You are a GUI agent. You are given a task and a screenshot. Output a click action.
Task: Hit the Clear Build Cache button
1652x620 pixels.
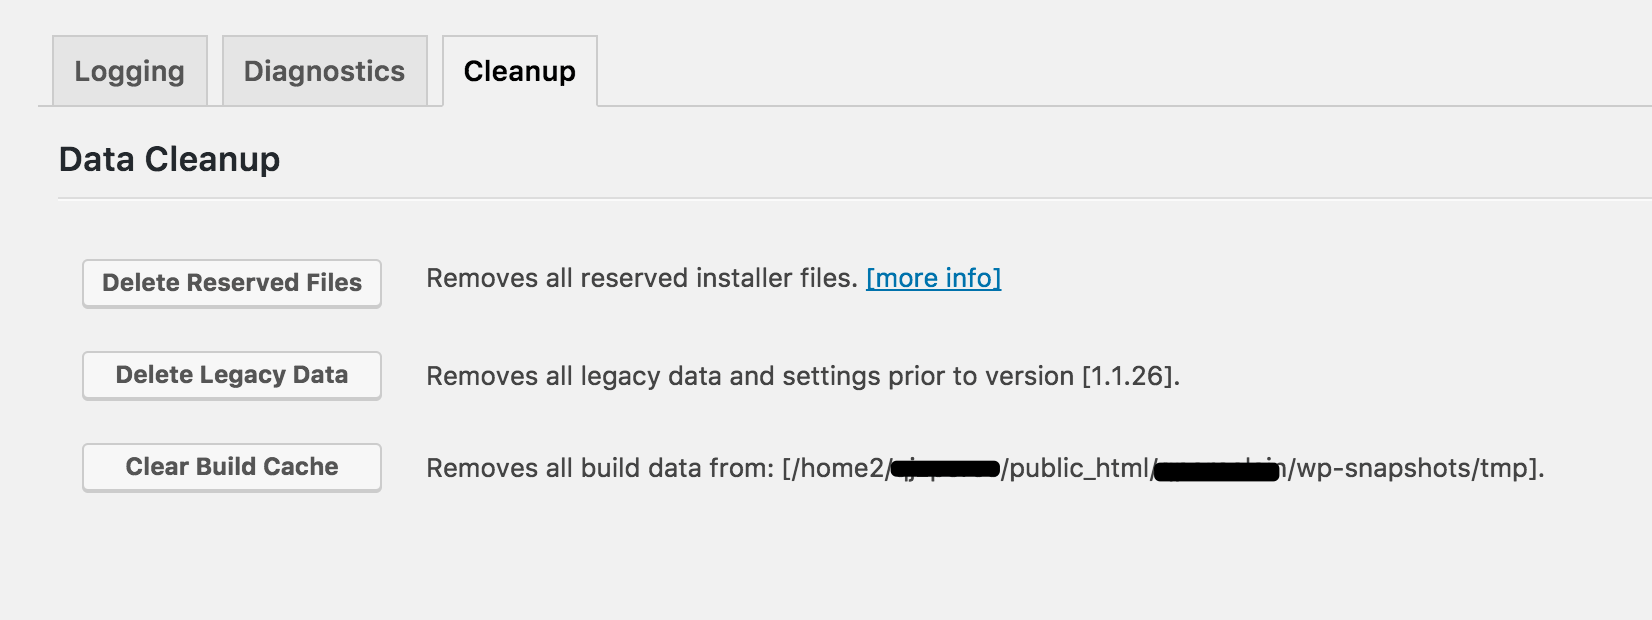[231, 467]
